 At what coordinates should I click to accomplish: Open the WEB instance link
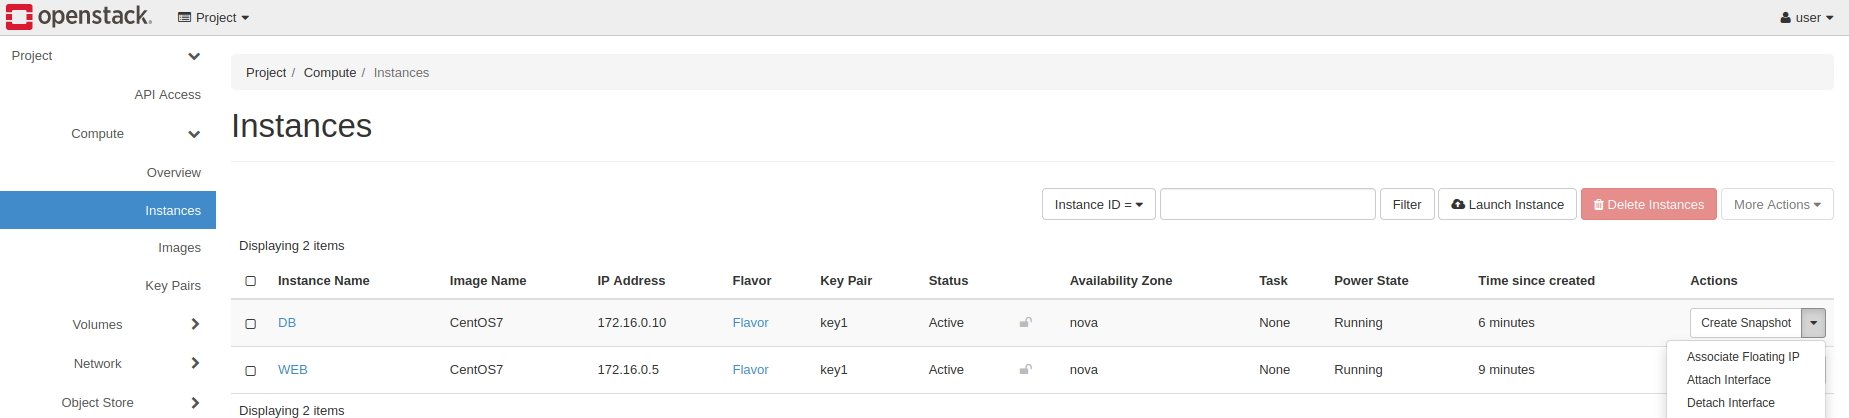click(x=292, y=370)
